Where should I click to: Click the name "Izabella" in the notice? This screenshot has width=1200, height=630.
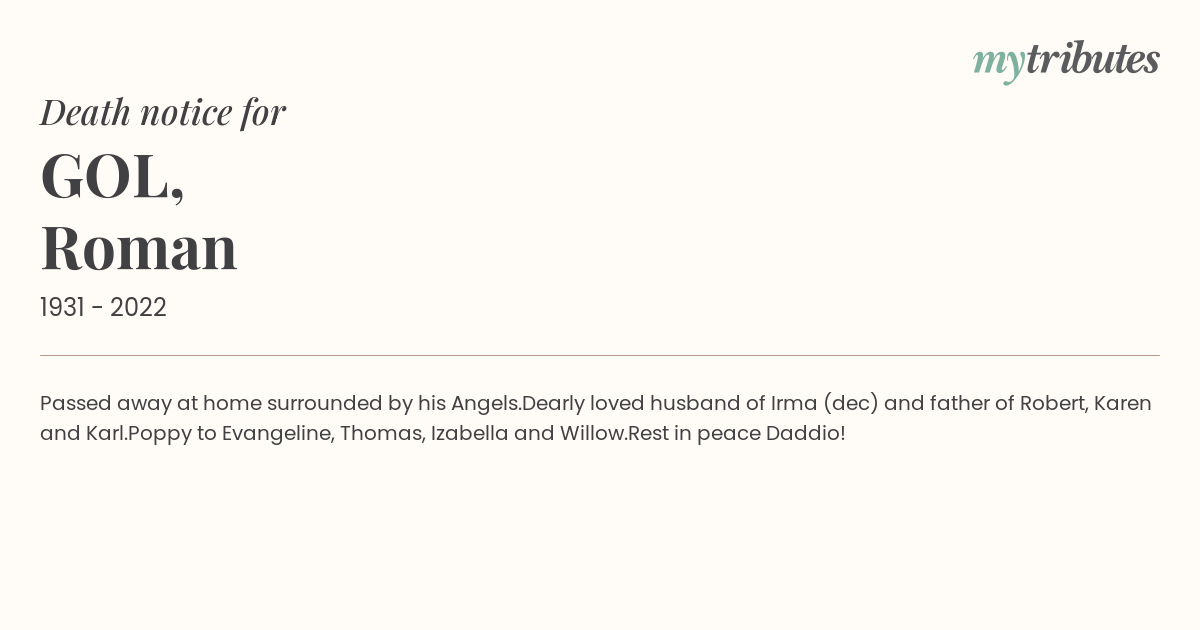468,434
